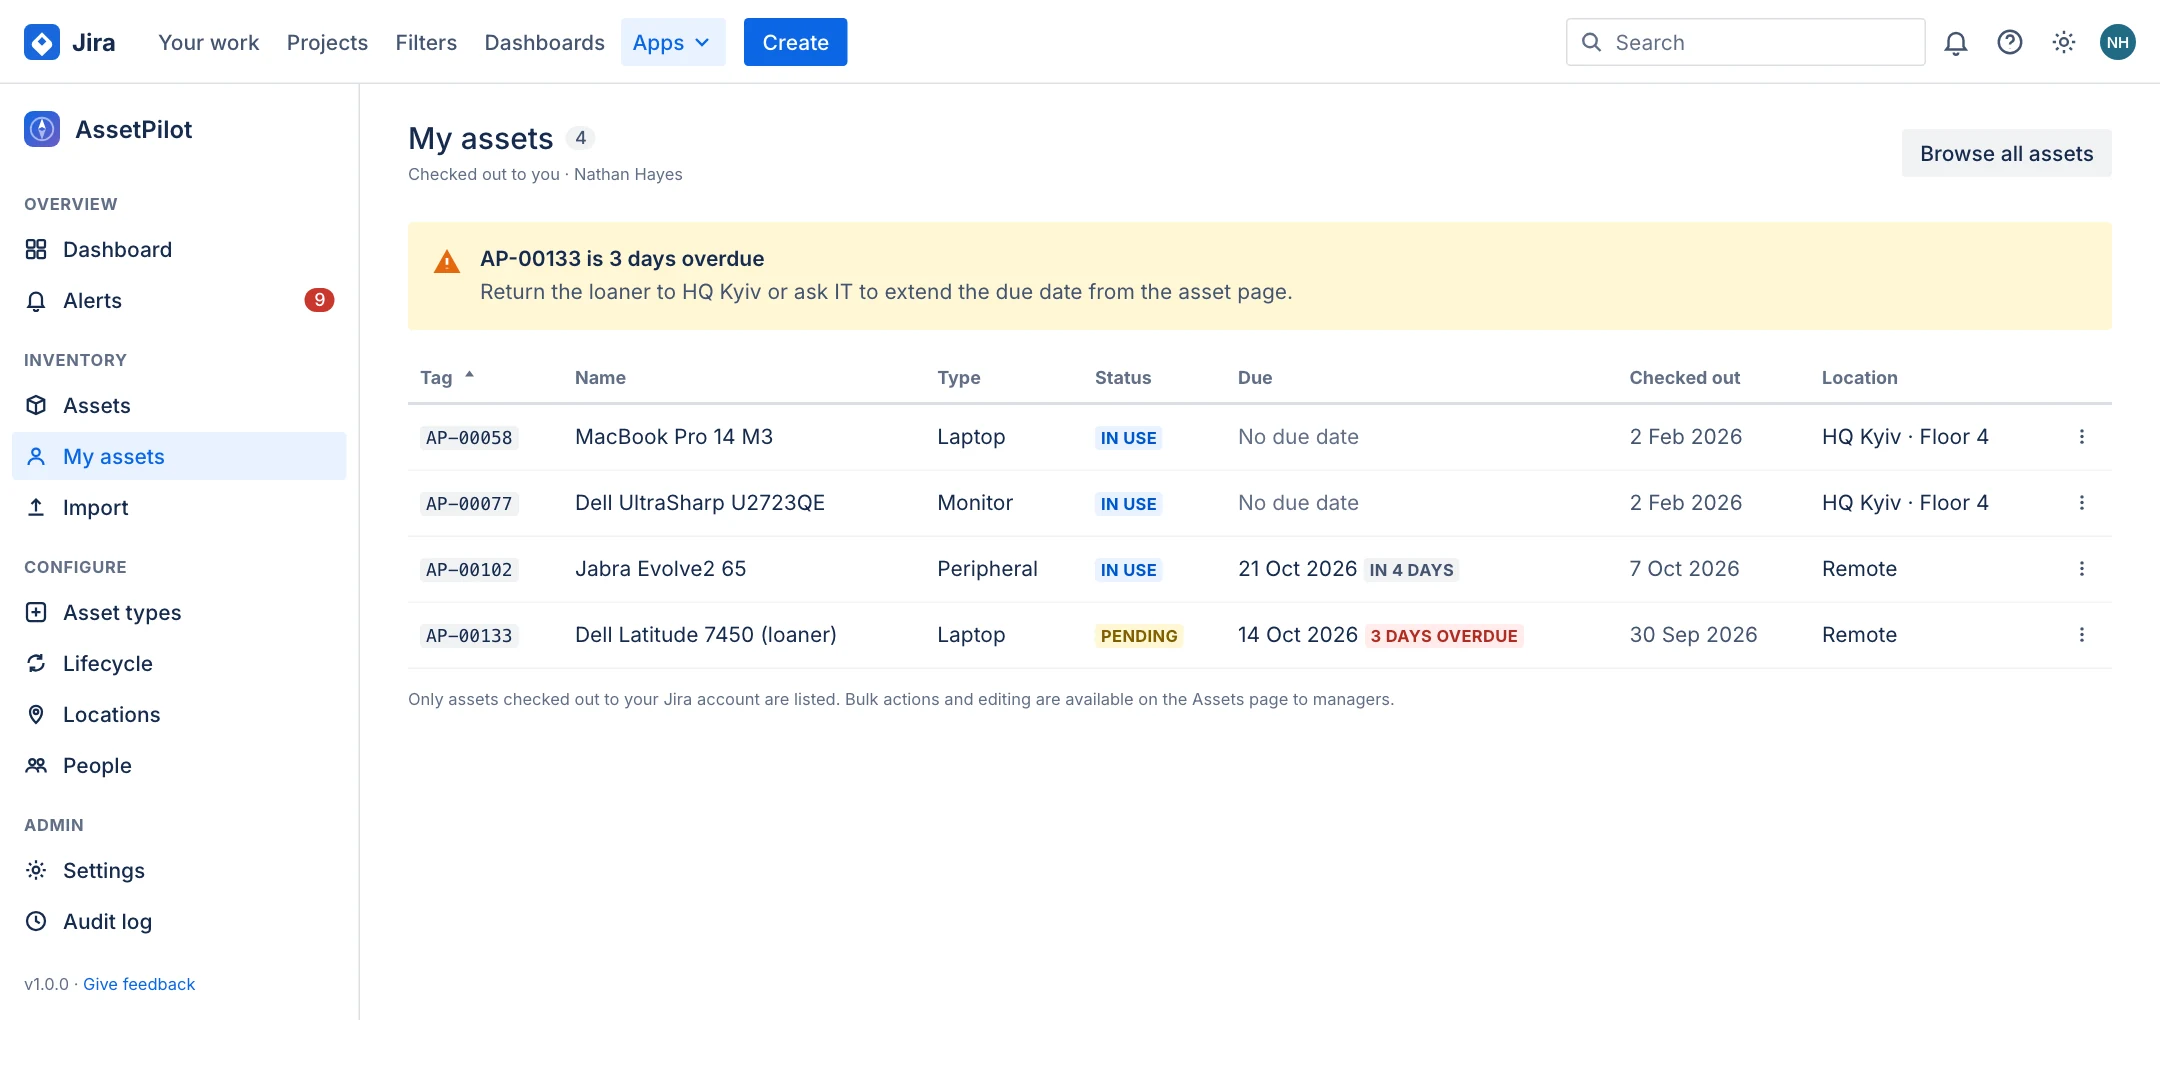Open Projects in top navigation
Viewport: 2160px width, 1080px height.
pyautogui.click(x=327, y=42)
